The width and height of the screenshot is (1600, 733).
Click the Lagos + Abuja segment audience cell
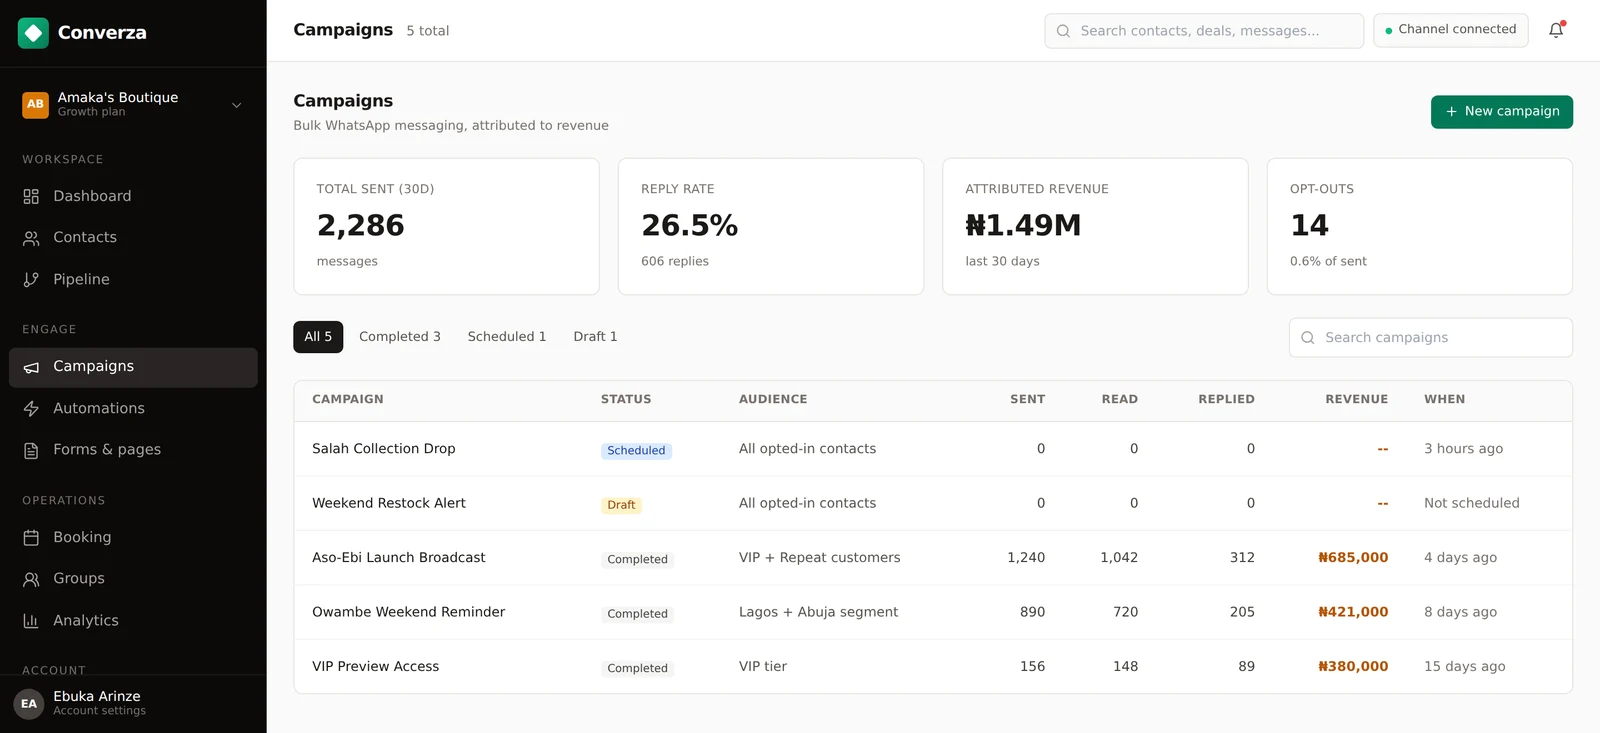point(819,612)
